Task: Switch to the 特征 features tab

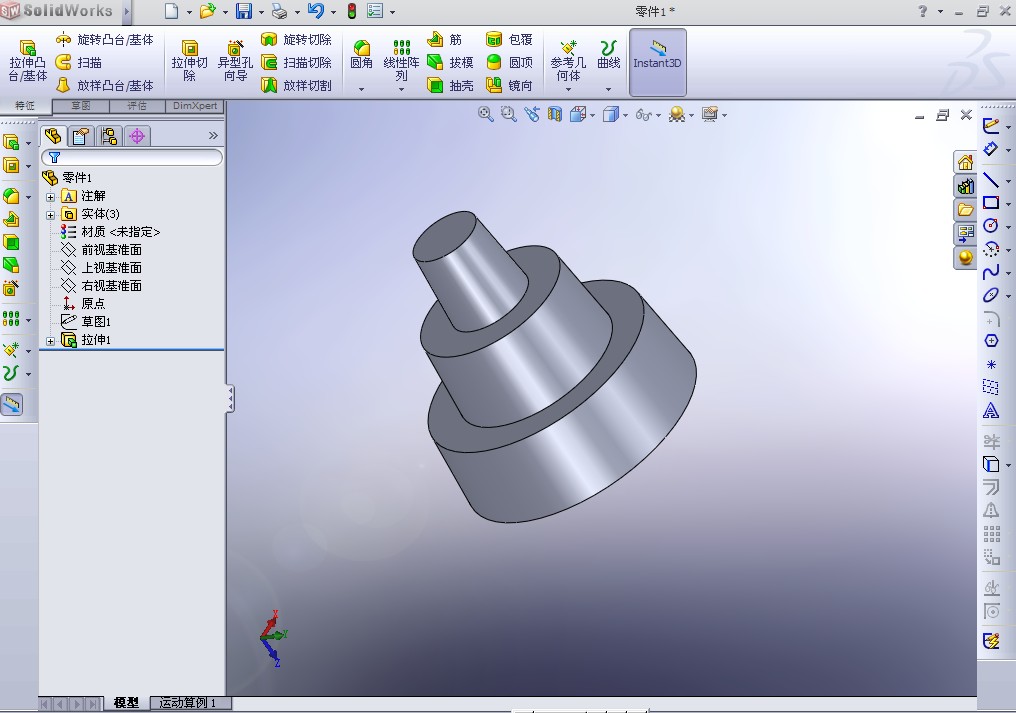Action: point(25,106)
